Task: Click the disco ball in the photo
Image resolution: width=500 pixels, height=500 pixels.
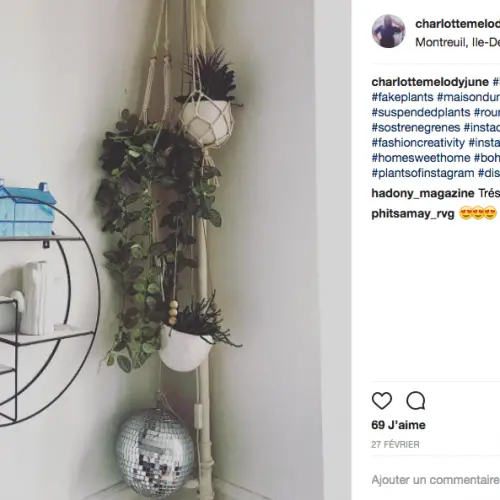Action: 156,446
